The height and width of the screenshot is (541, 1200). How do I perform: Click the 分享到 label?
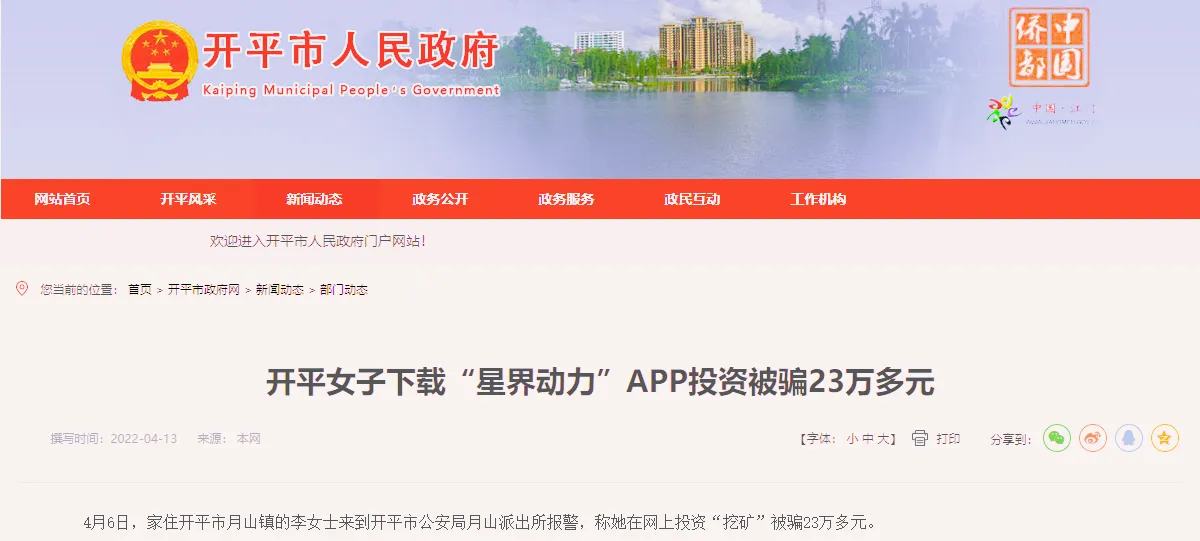[1011, 439]
